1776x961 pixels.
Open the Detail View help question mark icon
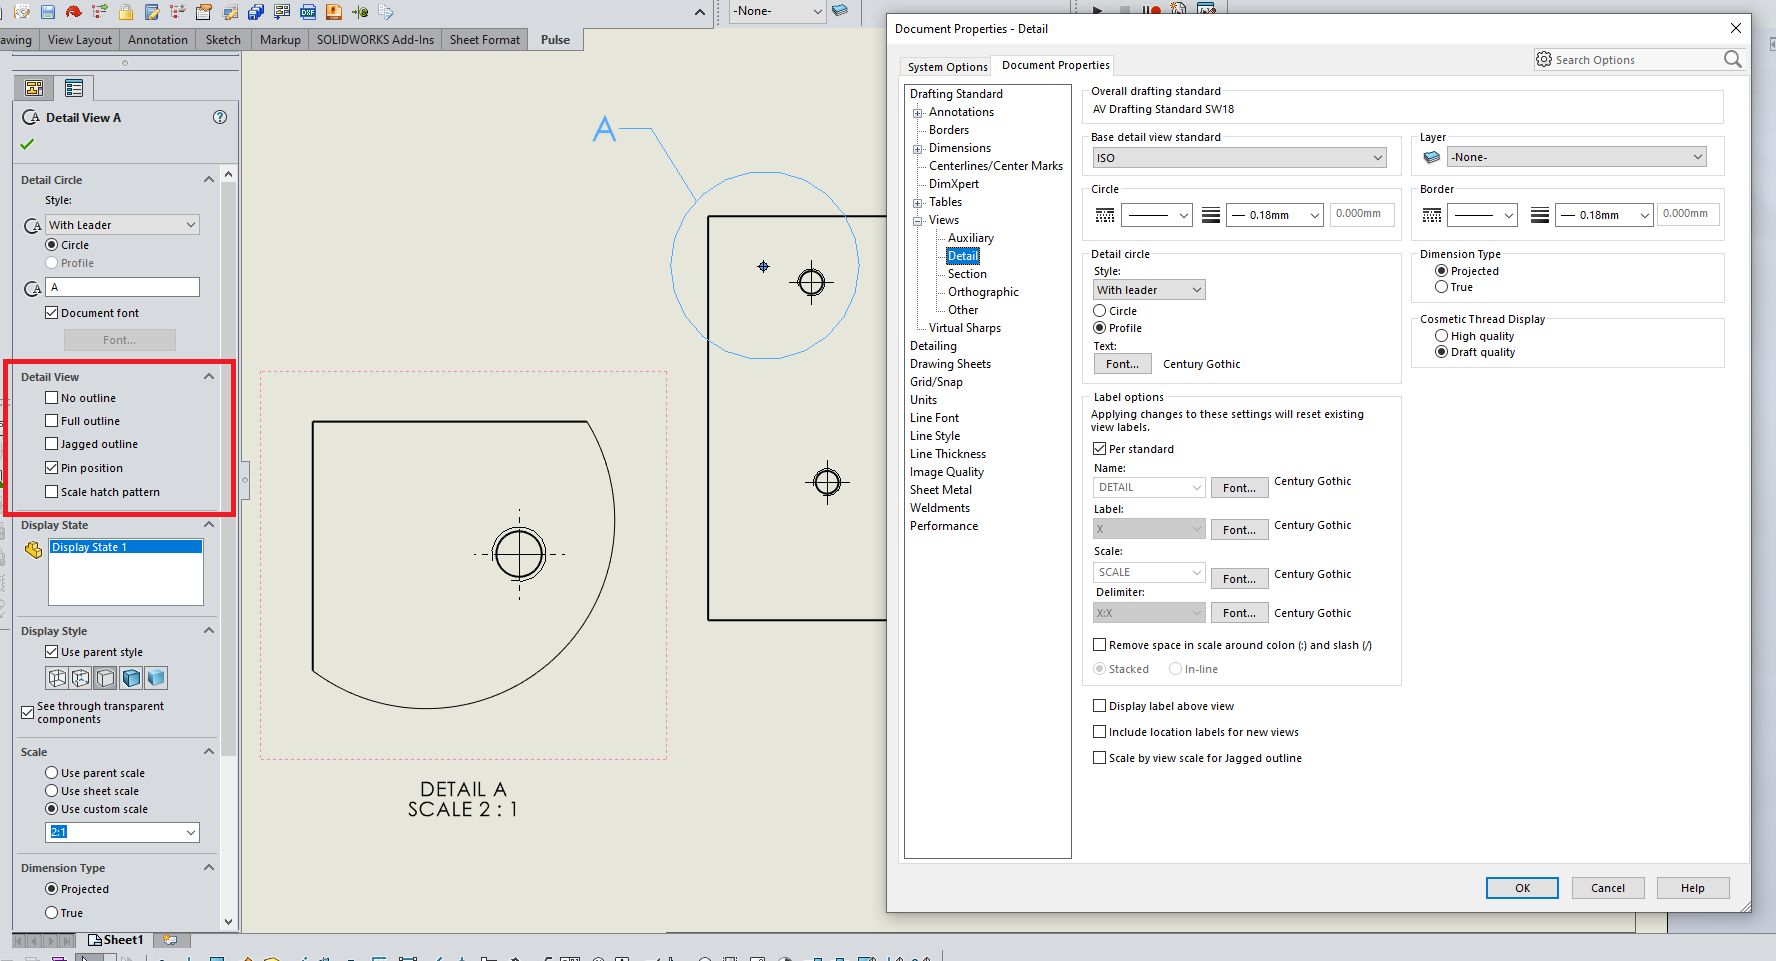(220, 117)
